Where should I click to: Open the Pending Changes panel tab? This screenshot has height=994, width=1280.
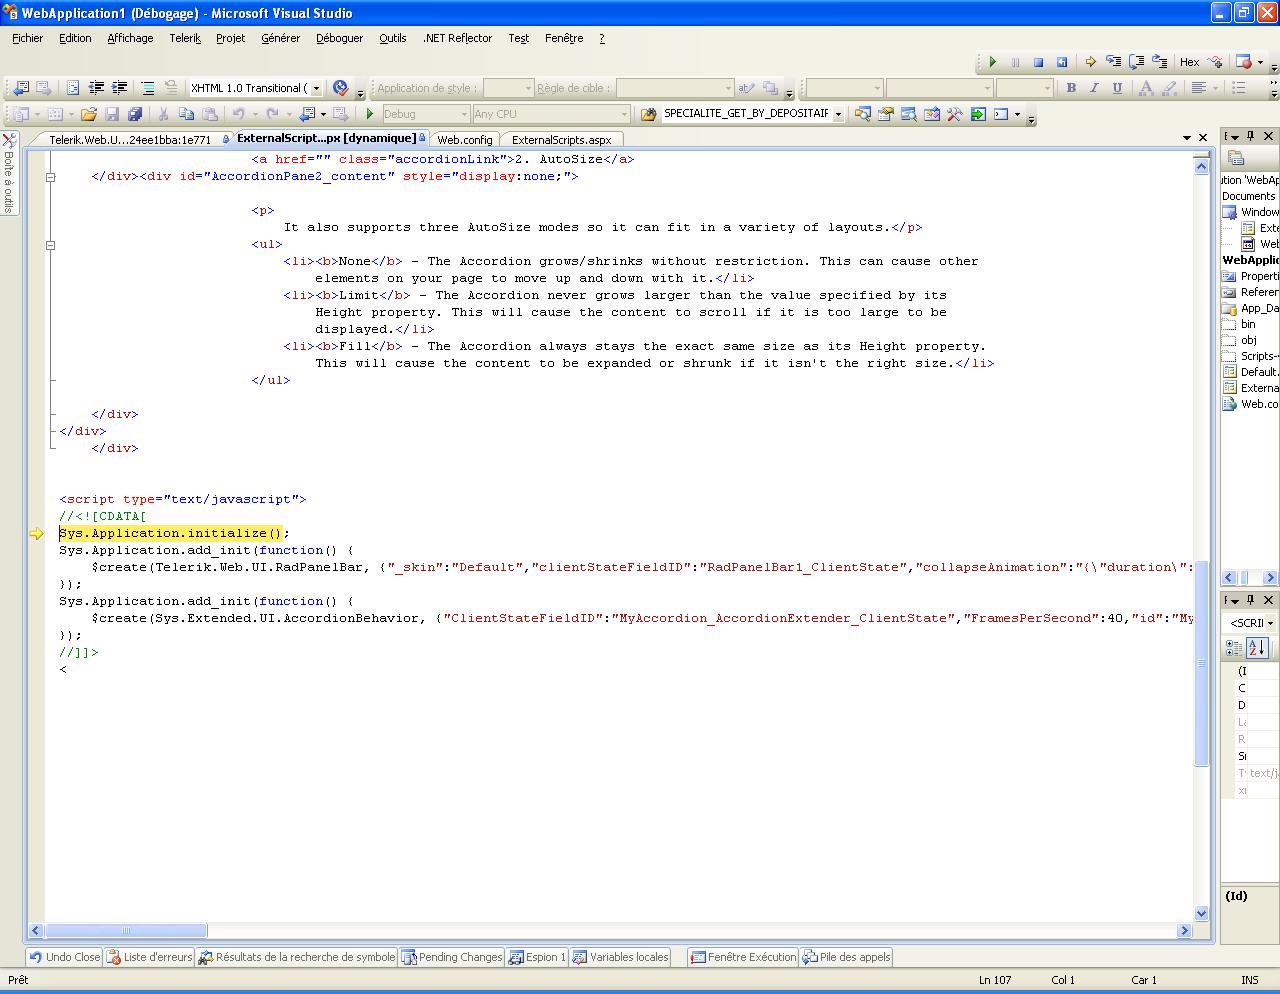coord(452,957)
